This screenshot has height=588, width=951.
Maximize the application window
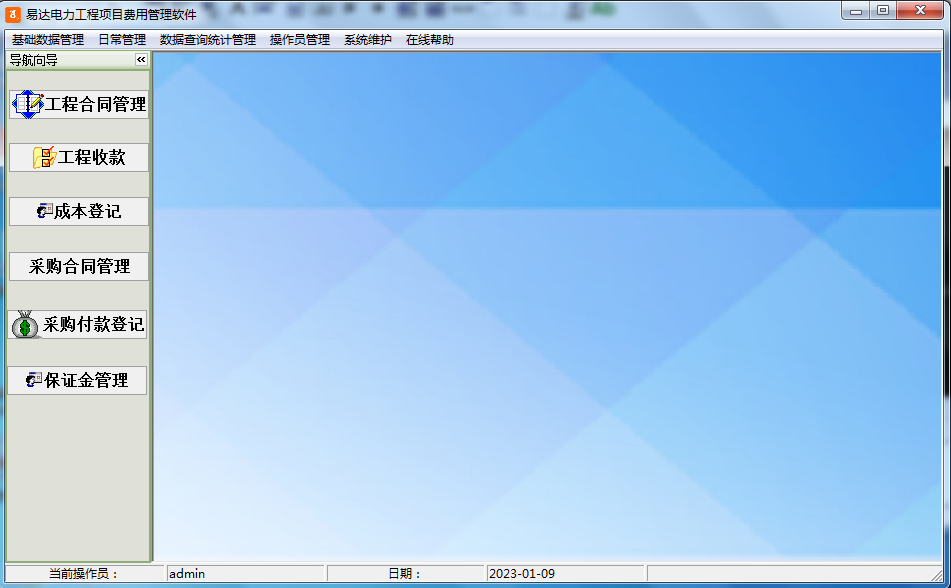[883, 11]
